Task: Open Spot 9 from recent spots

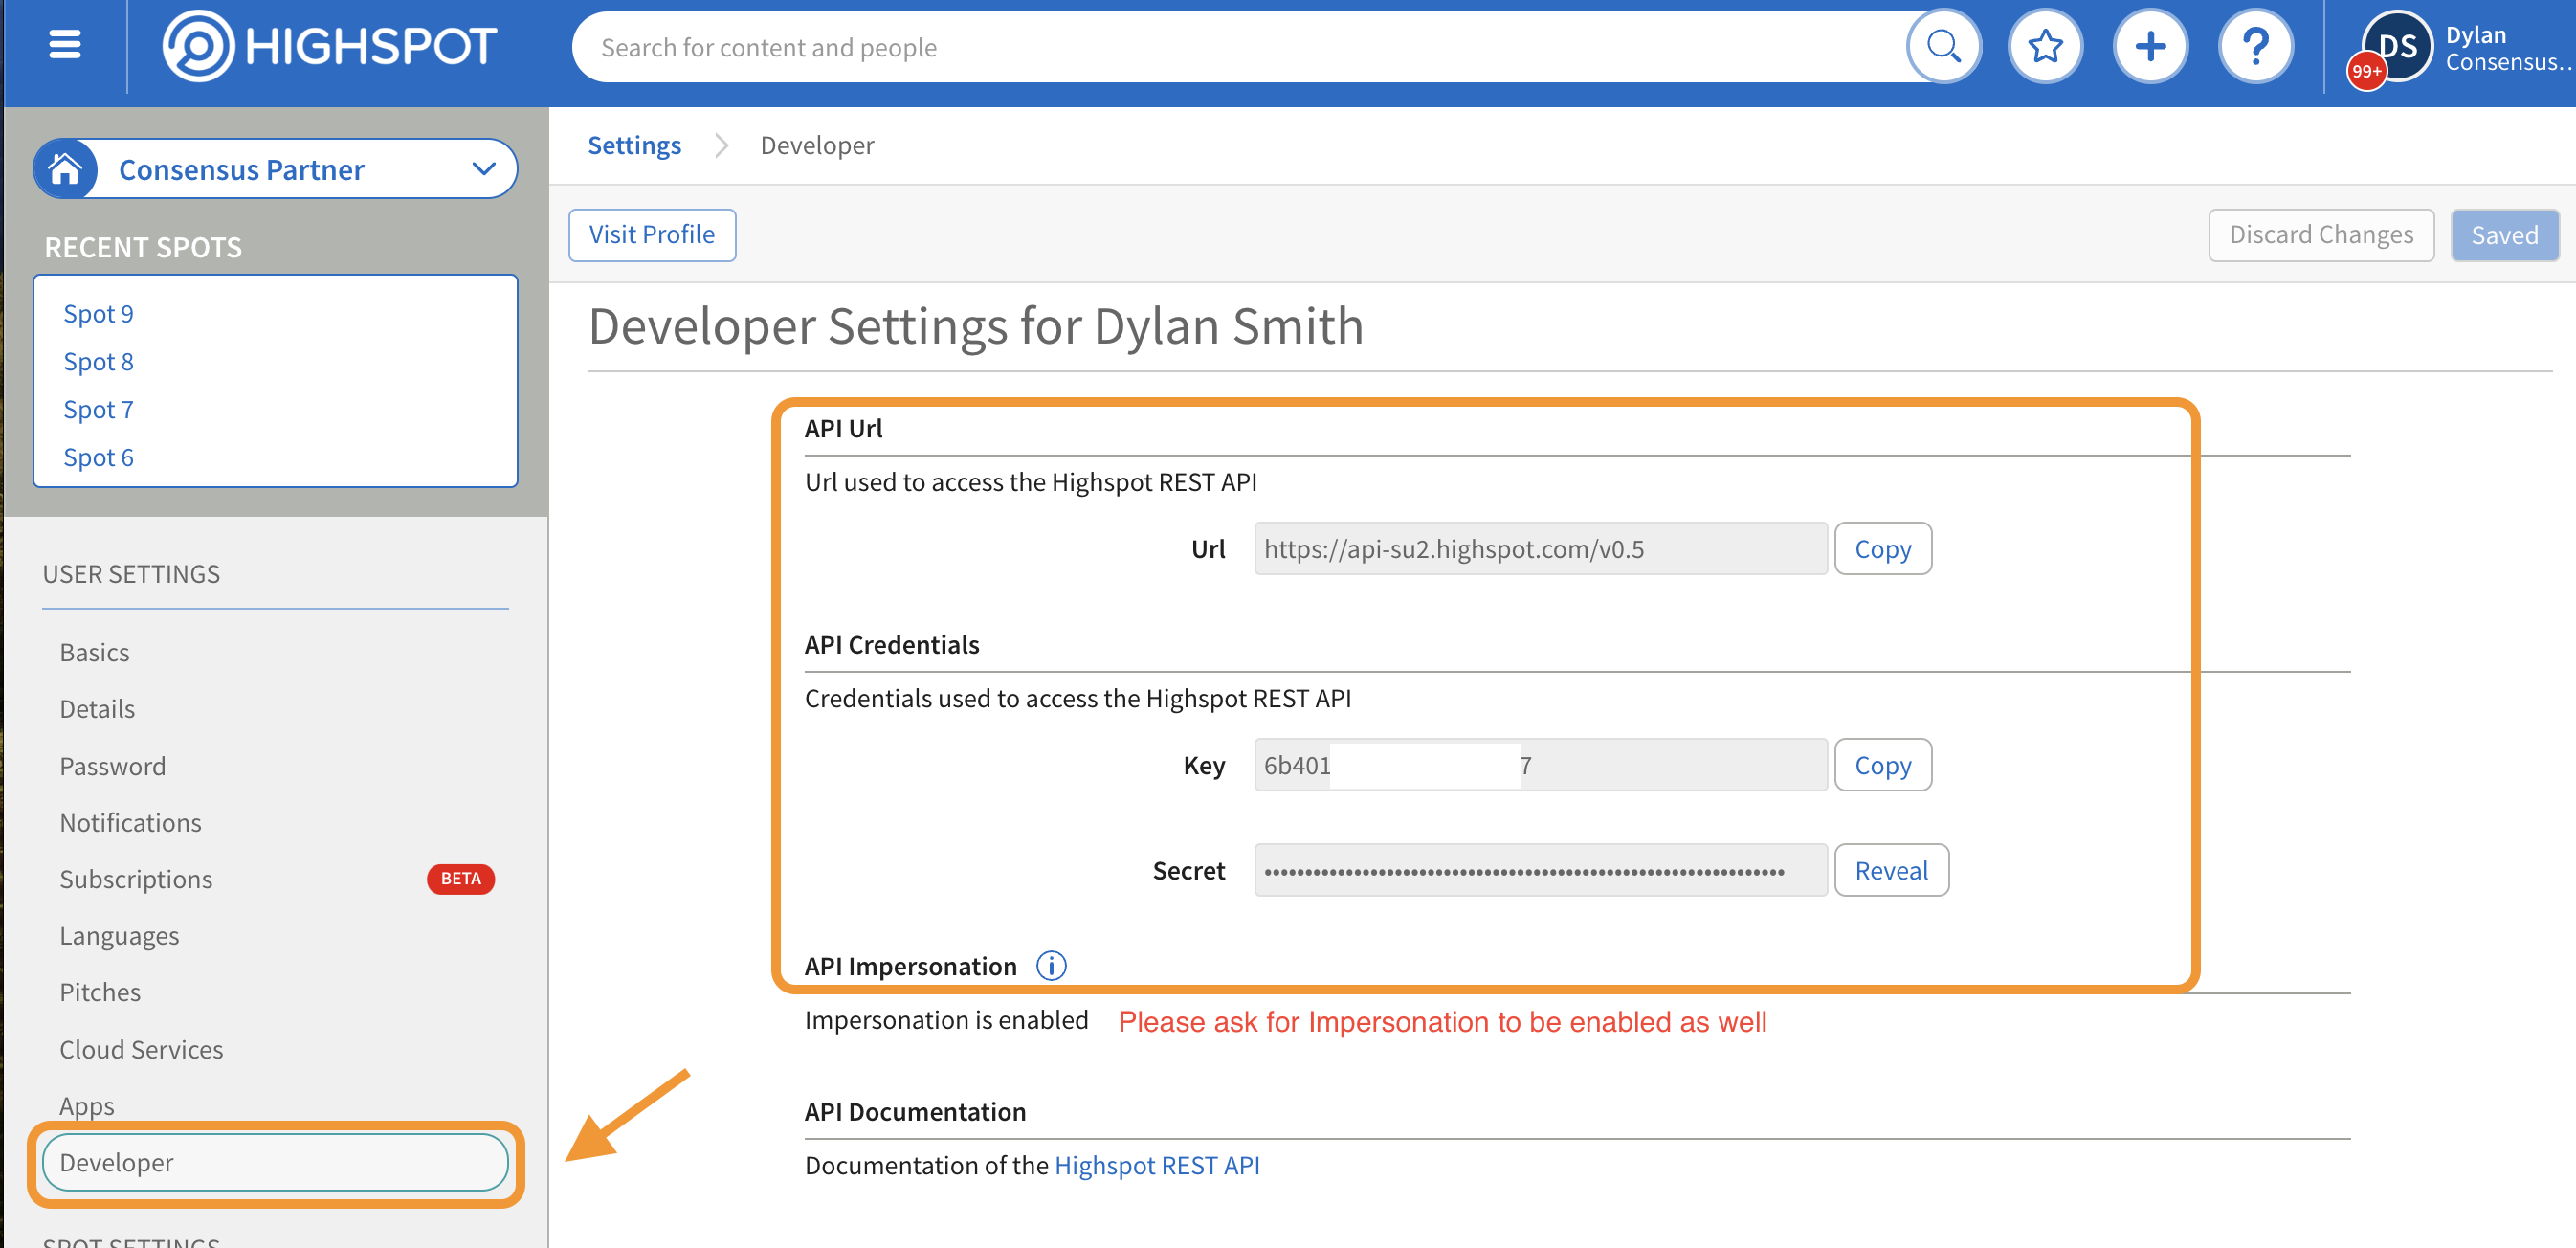Action: 98,314
